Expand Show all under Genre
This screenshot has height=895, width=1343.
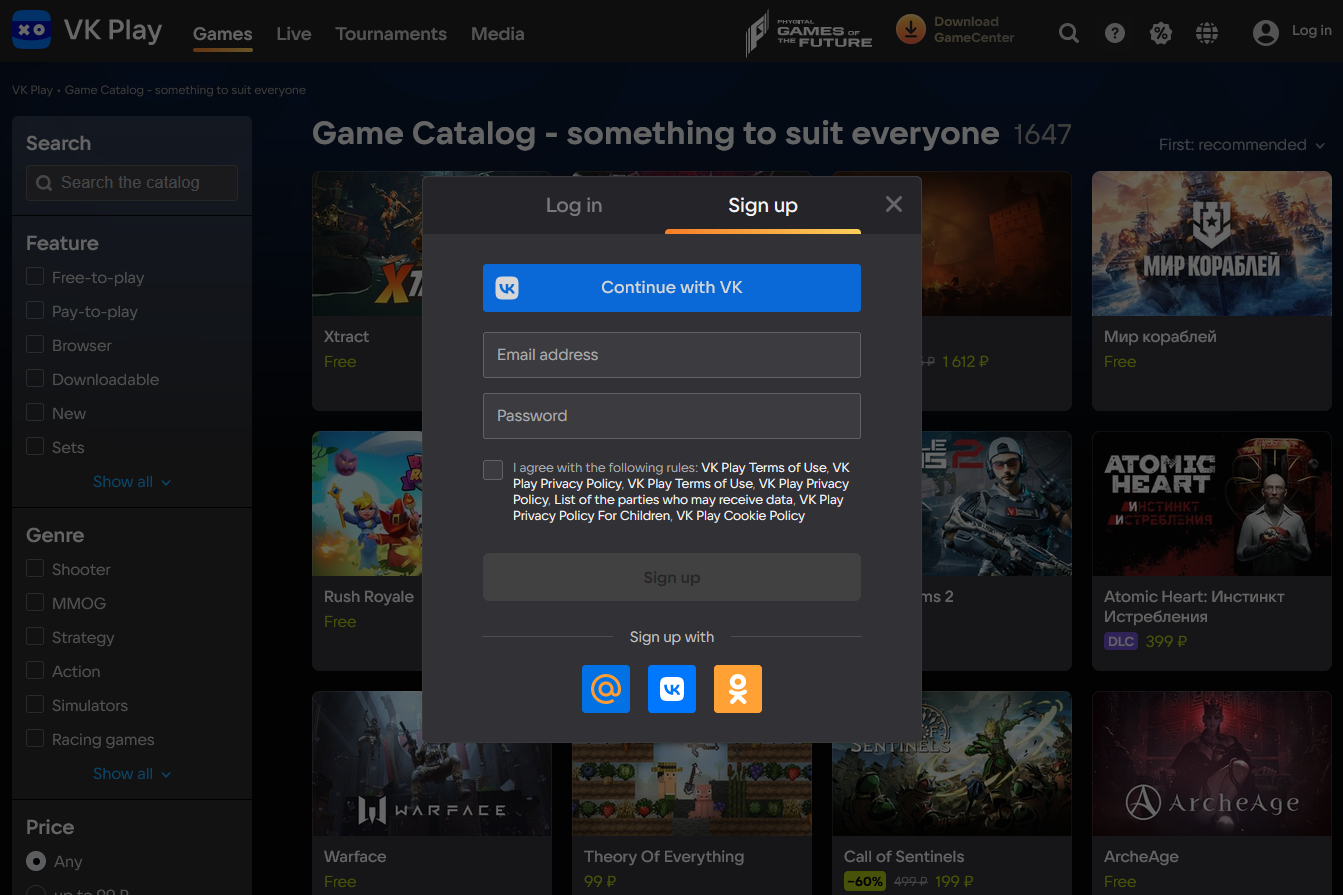(131, 774)
